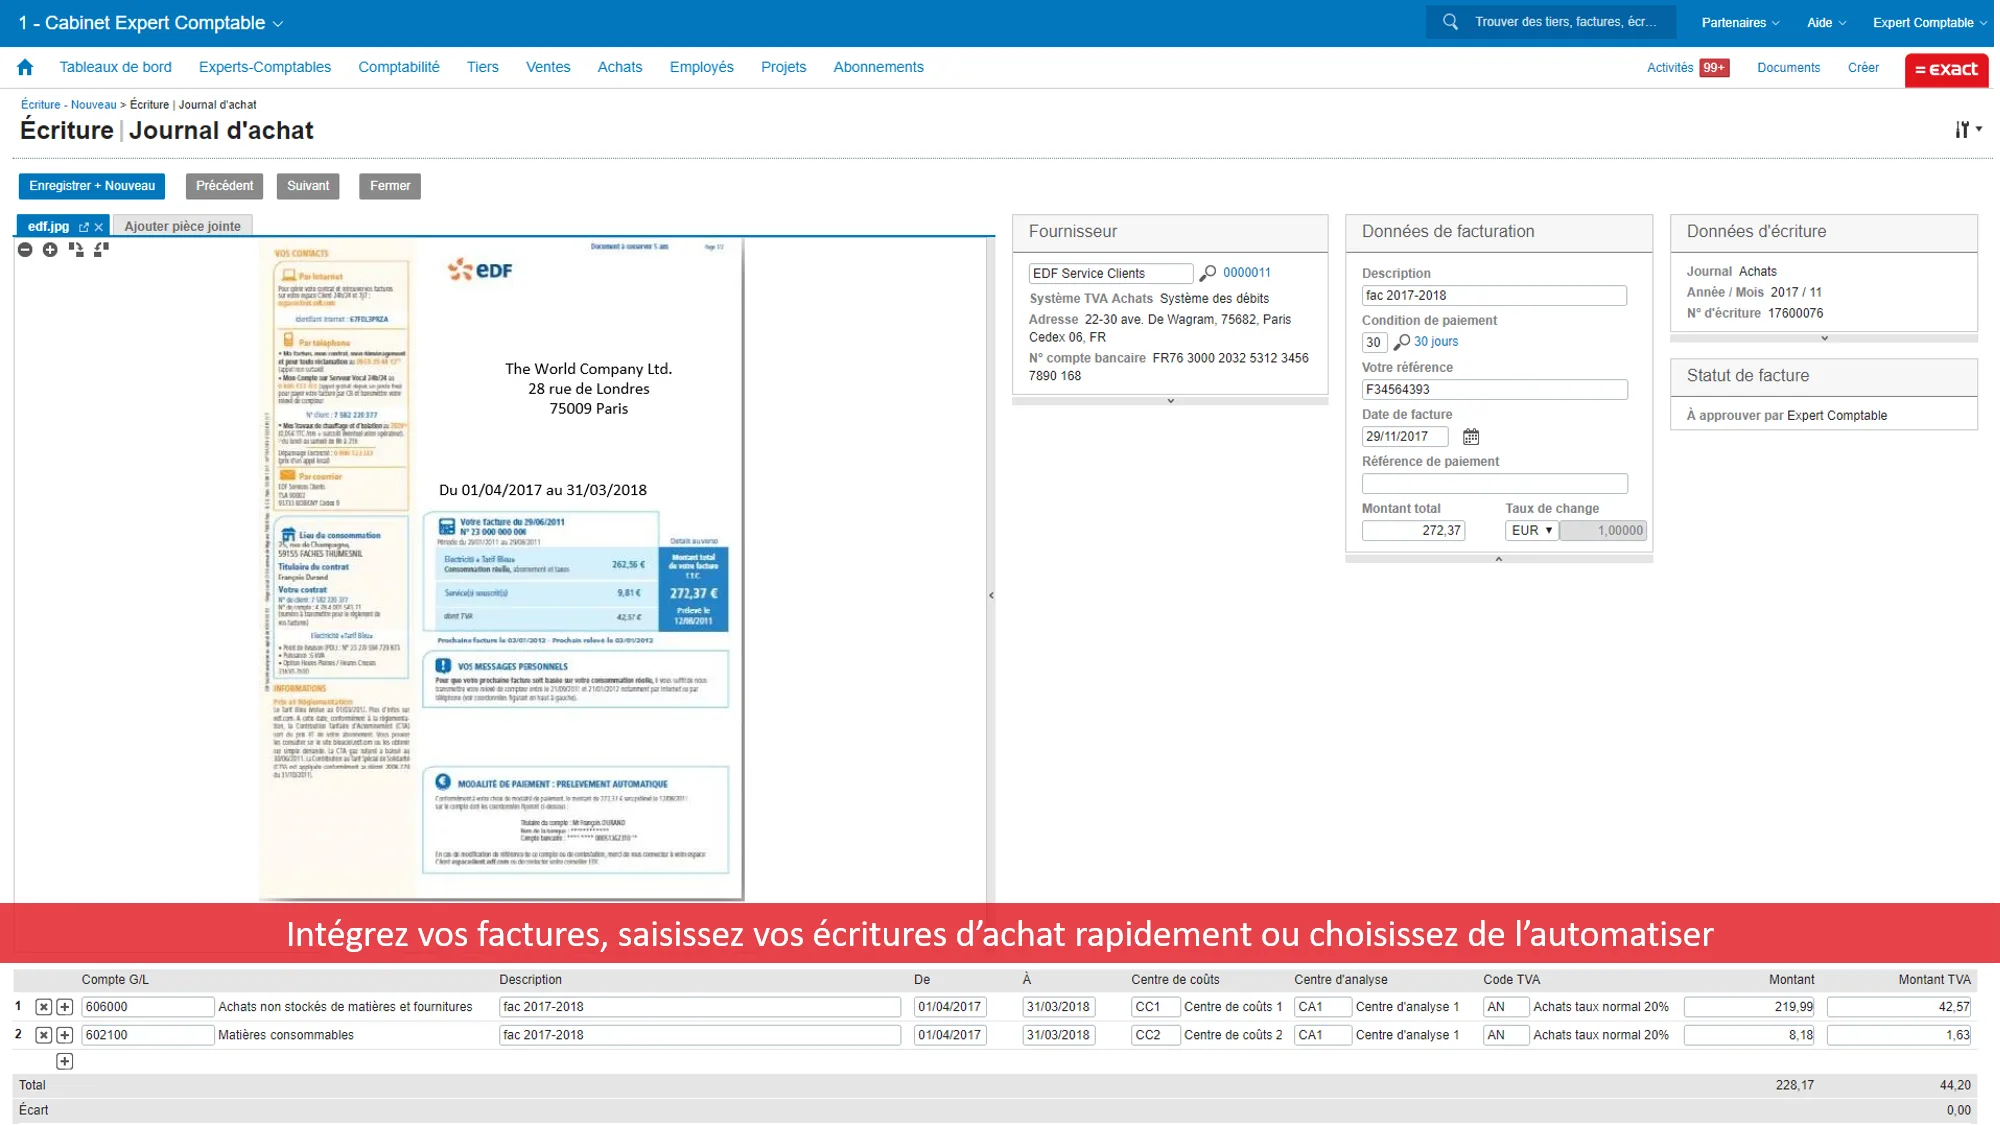Add a line below entry line 1
This screenshot has width=2000, height=1125.
(65, 1007)
